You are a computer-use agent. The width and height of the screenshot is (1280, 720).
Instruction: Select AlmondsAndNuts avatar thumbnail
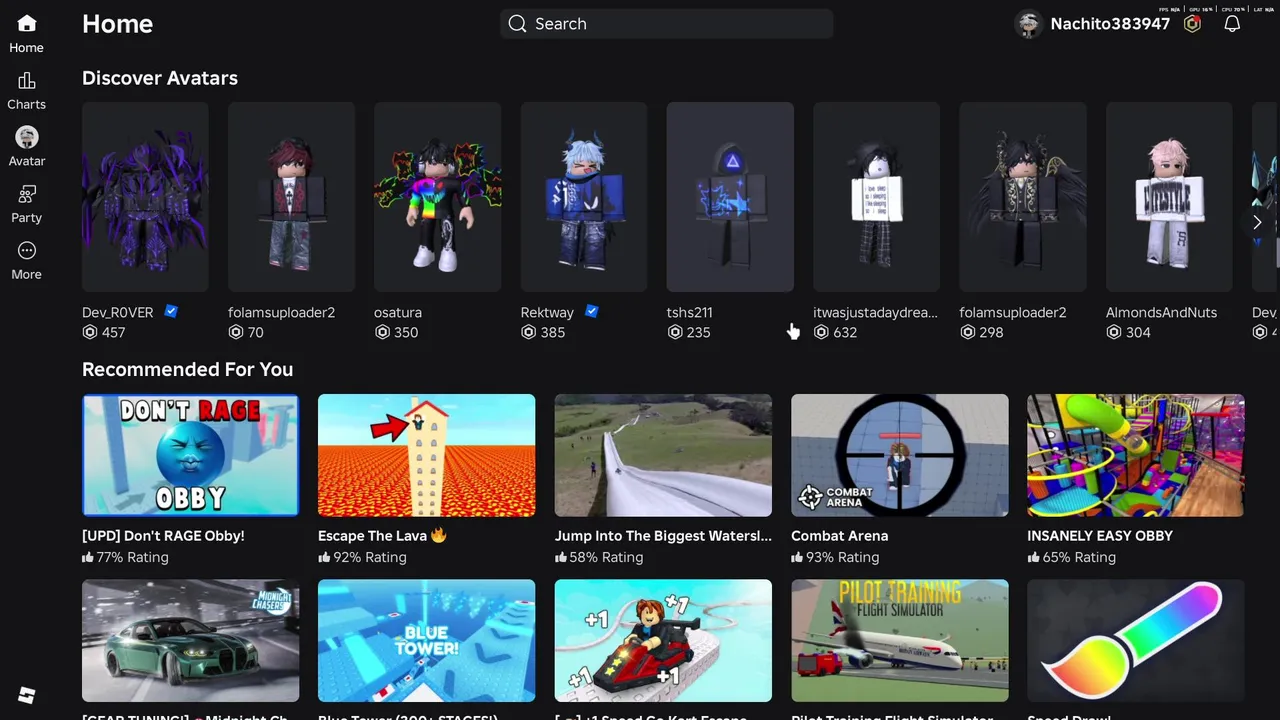click(1169, 197)
